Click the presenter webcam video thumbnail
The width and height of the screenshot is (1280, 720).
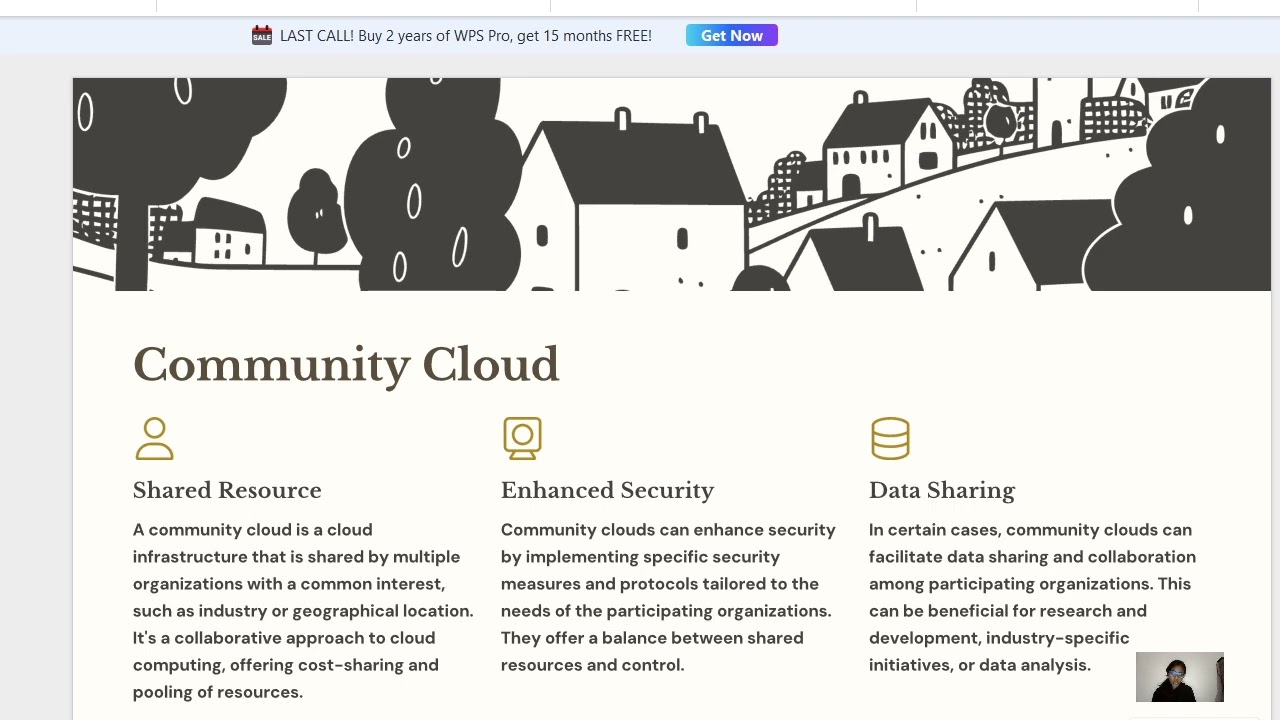(x=1180, y=677)
